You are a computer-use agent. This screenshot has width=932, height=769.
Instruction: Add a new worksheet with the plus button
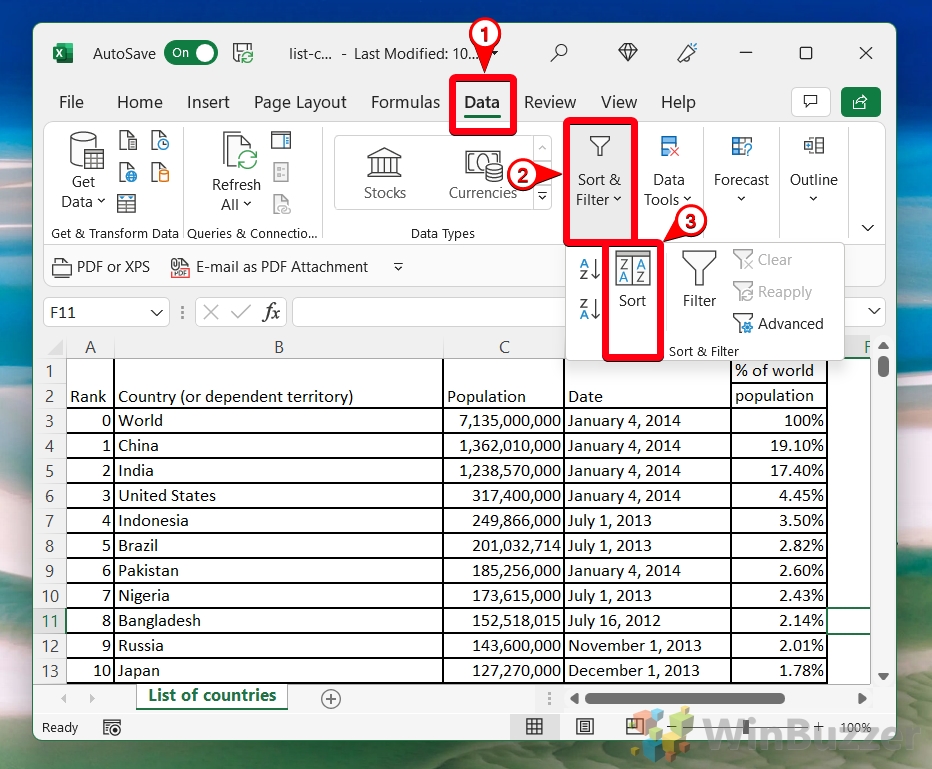click(x=330, y=698)
